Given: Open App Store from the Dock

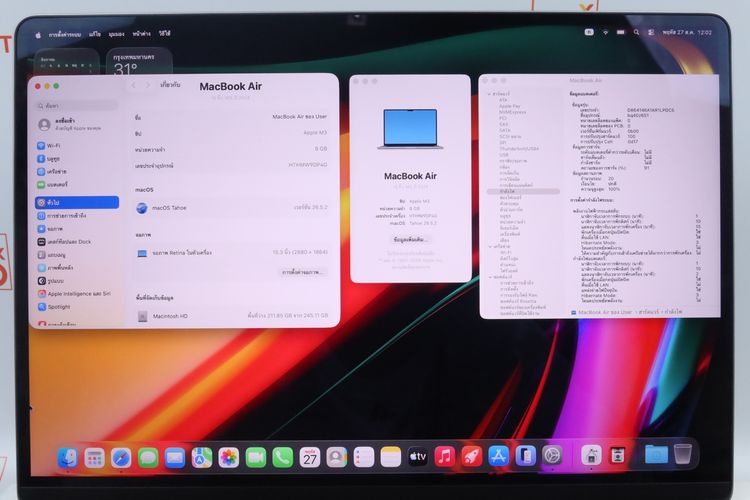Looking at the screenshot, I should tap(498, 456).
